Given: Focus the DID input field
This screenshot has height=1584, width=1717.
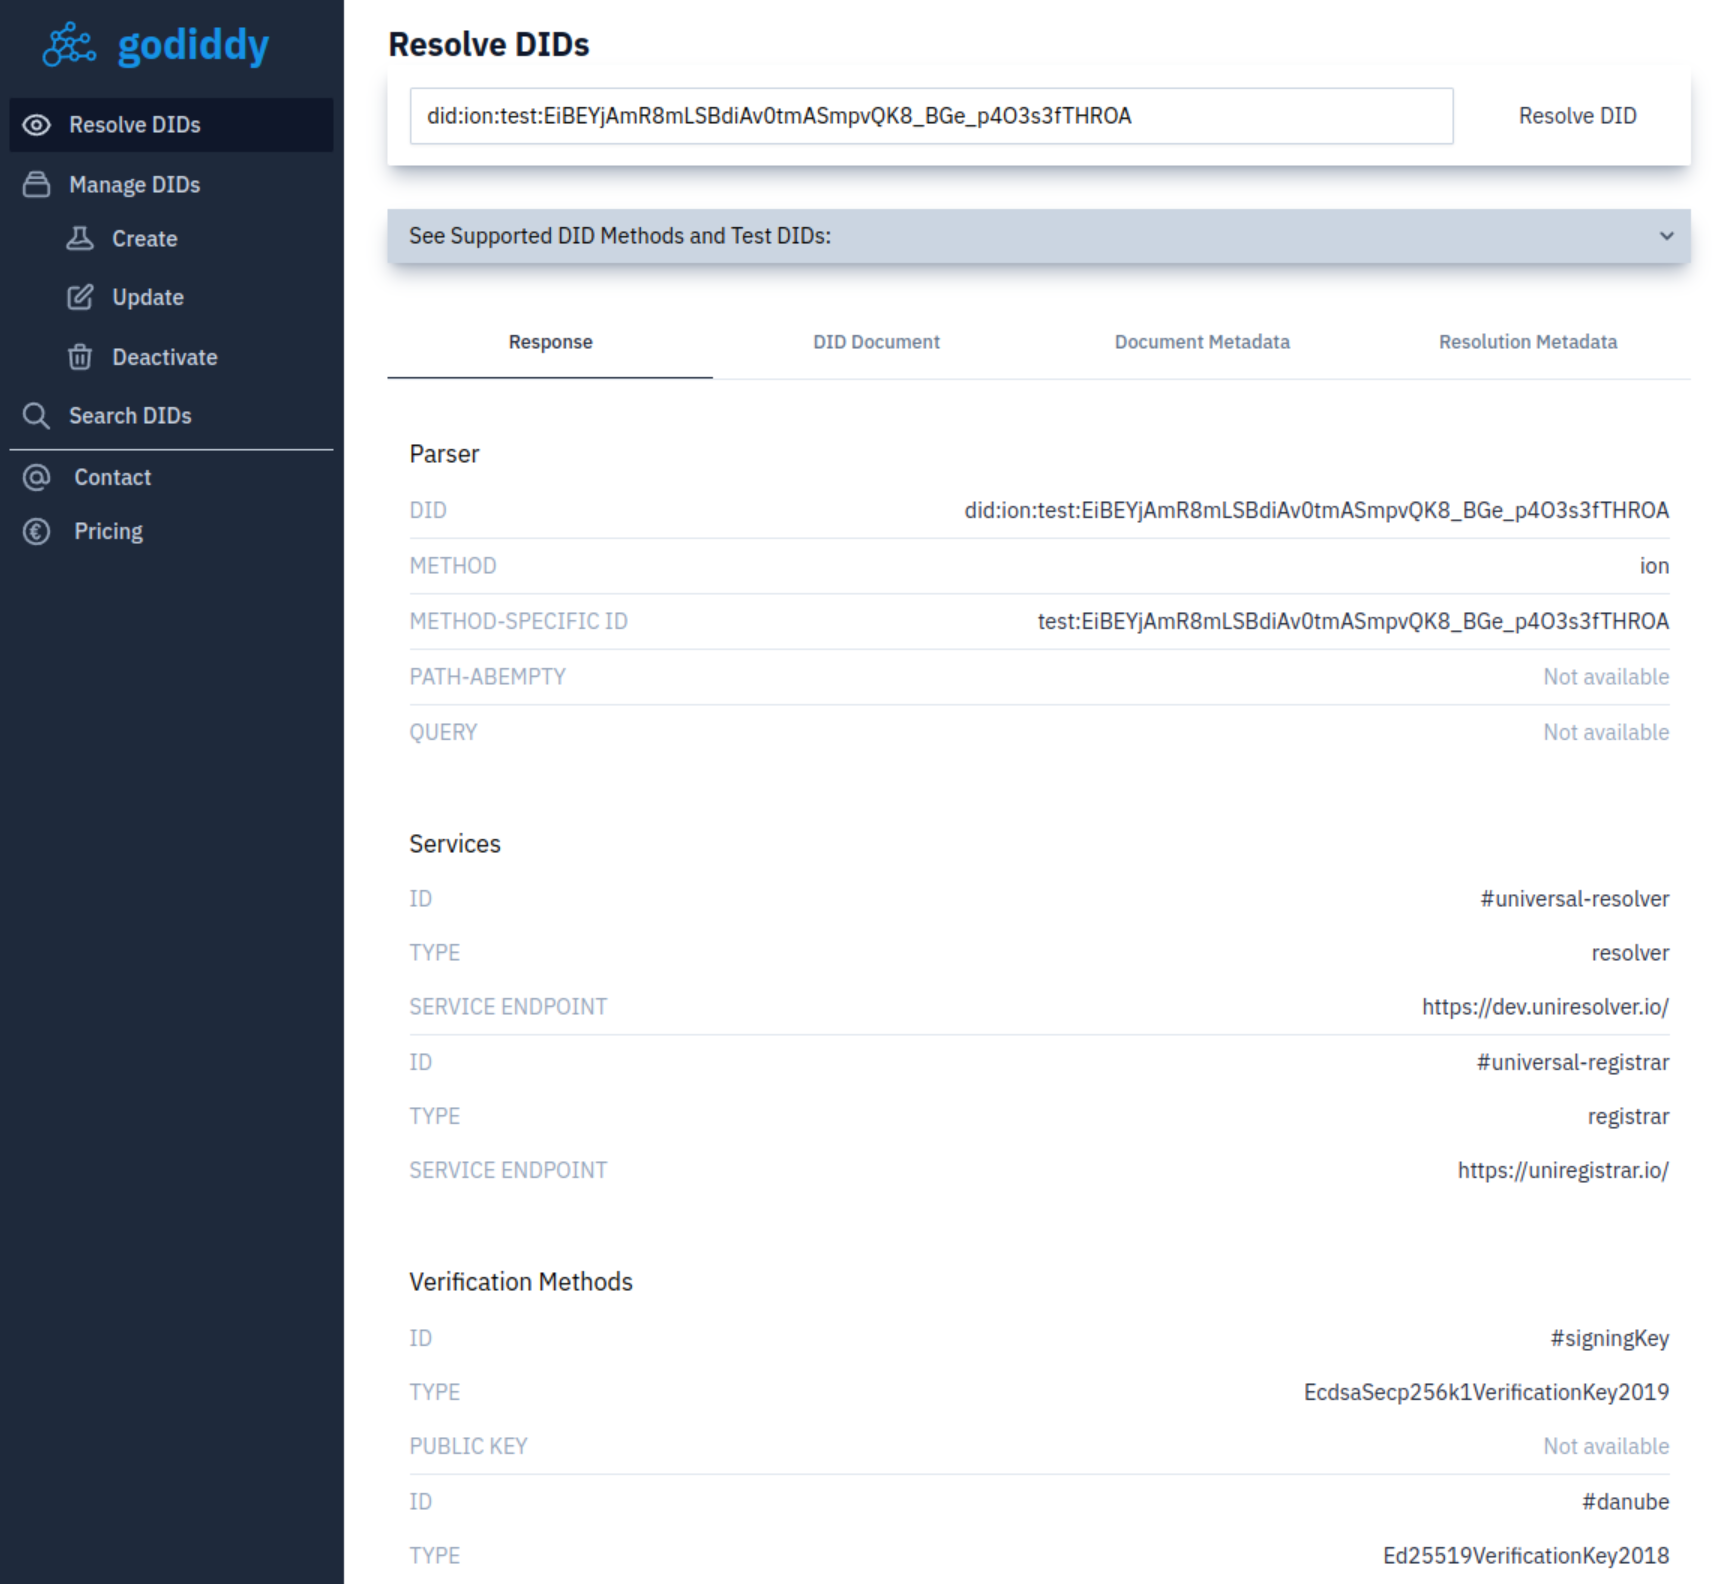Looking at the screenshot, I should pyautogui.click(x=931, y=116).
